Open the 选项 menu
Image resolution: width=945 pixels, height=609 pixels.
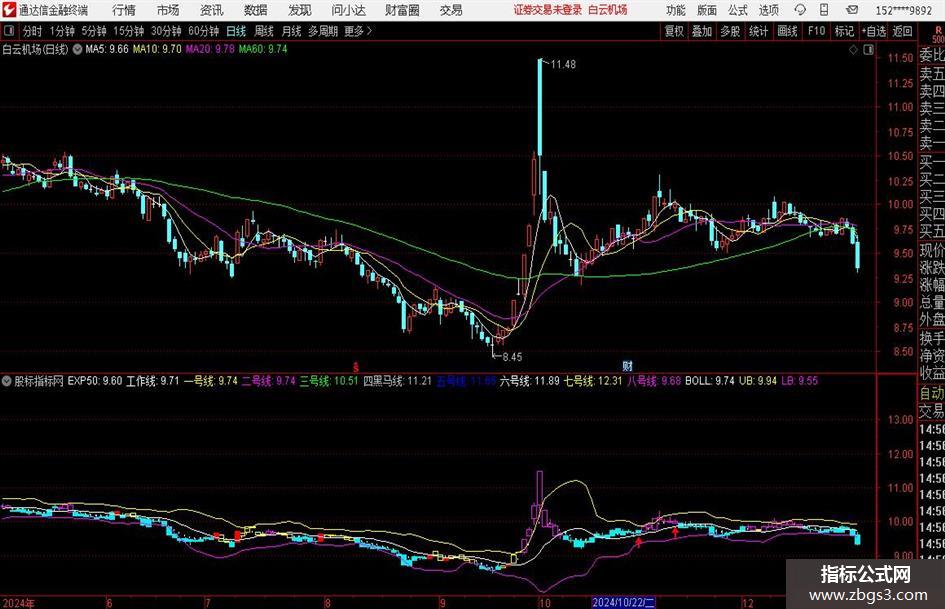768,10
